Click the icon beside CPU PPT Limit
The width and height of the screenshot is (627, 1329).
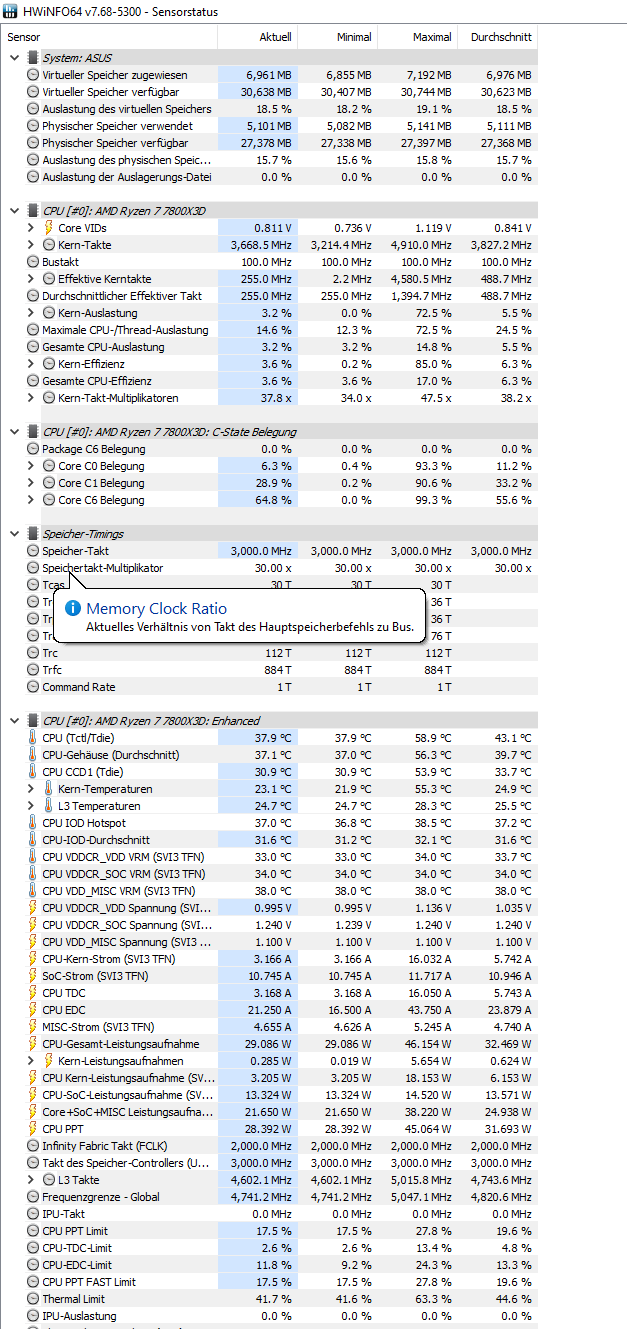33,1231
